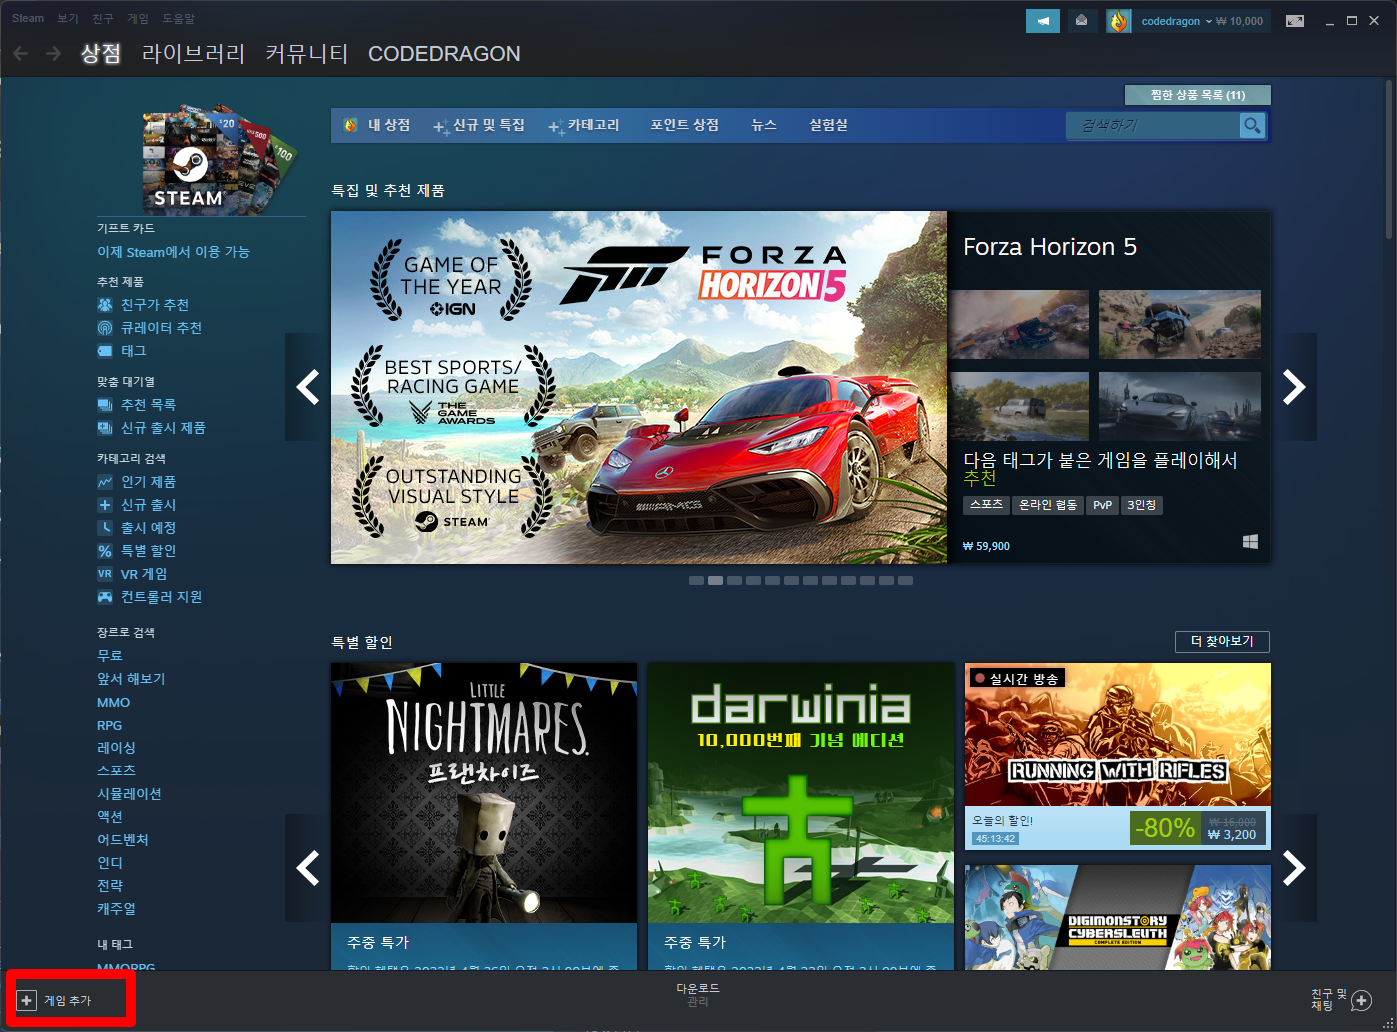Click the 더 찾아보기 button
The image size is (1397, 1032).
click(x=1222, y=641)
